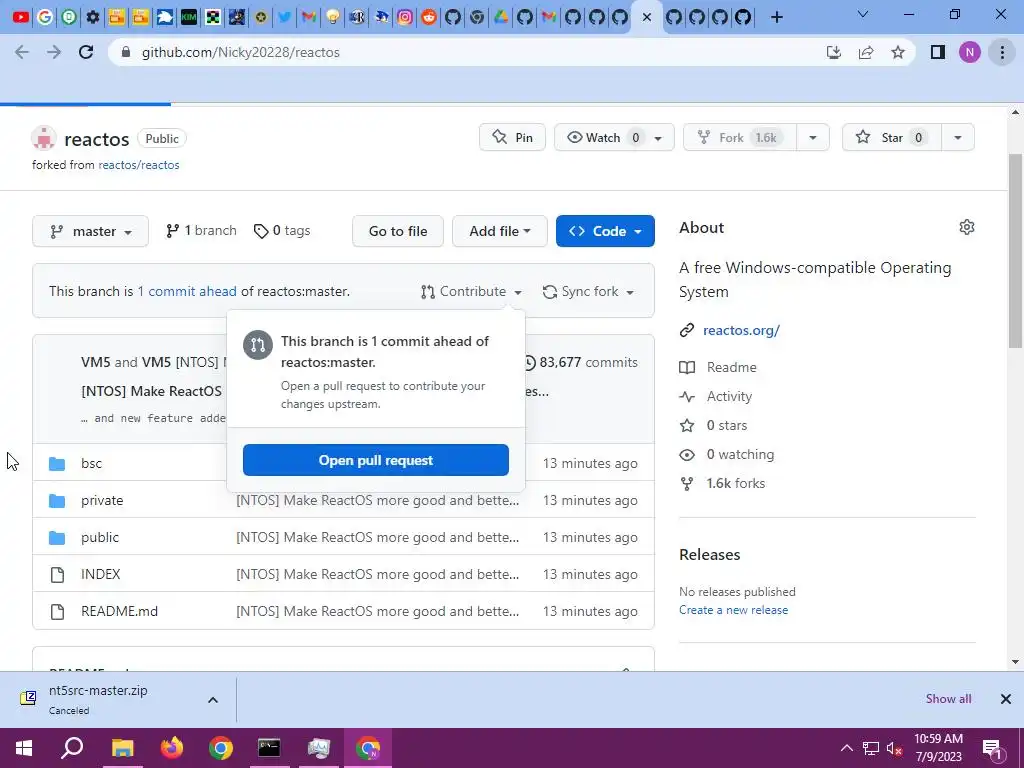1024x768 pixels.
Task: Open the tab search chevron
Action: tap(863, 14)
